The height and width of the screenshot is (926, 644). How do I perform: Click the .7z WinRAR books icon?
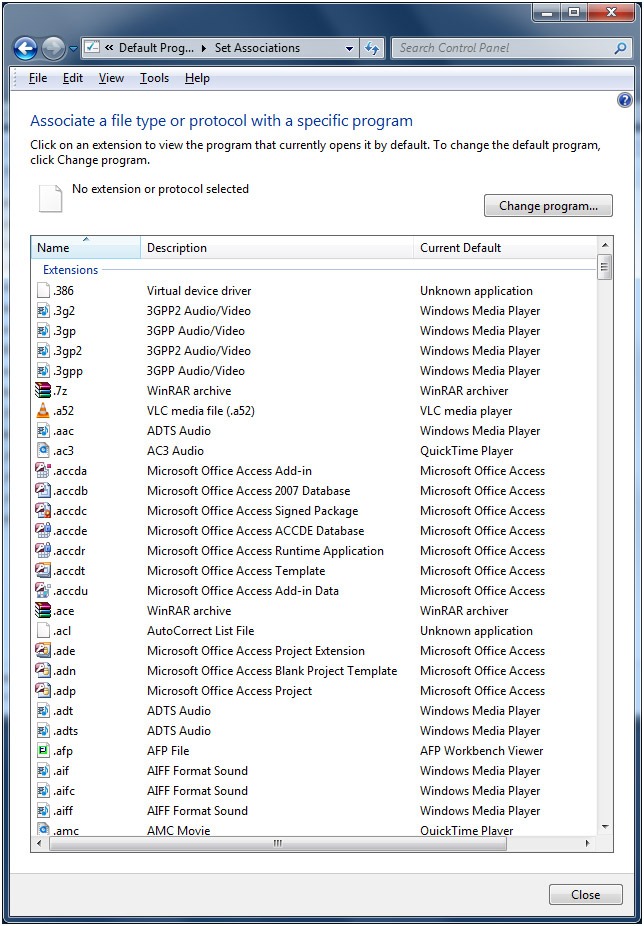coord(43,390)
